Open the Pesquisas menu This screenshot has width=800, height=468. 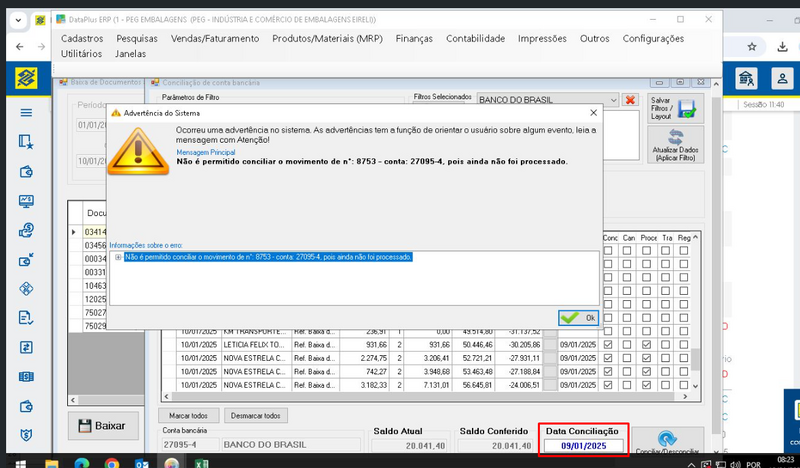(137, 38)
